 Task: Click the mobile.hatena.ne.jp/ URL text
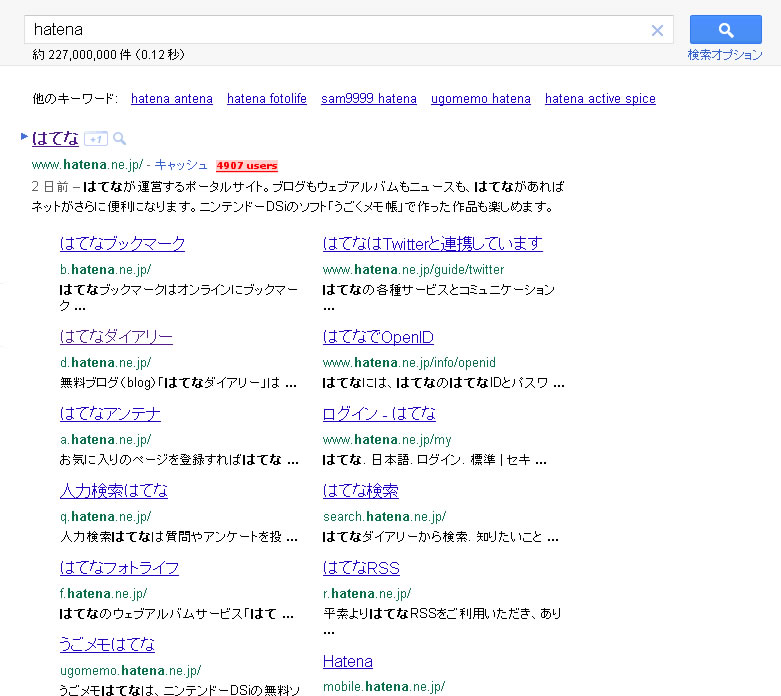coord(384,687)
